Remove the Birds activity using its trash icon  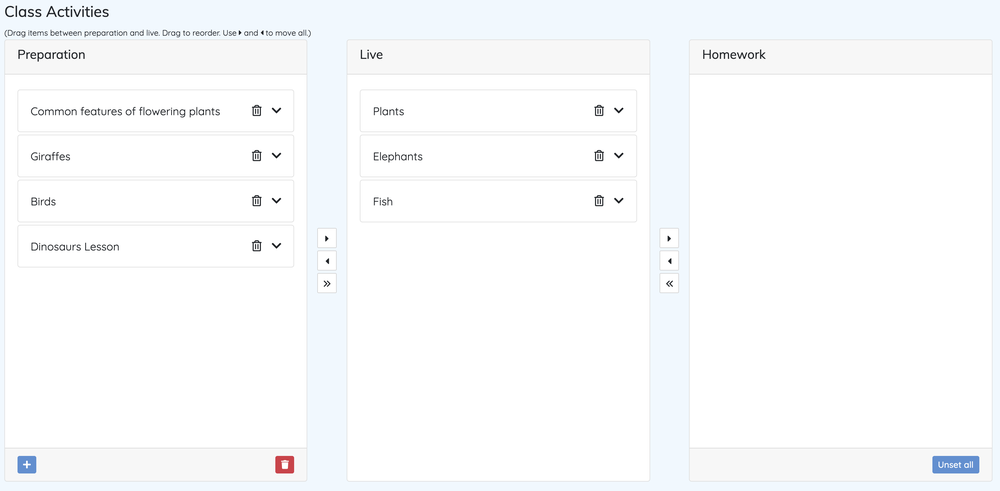pos(256,201)
